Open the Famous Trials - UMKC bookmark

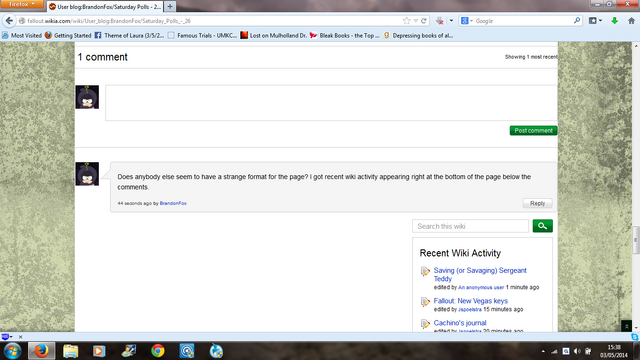202,36
